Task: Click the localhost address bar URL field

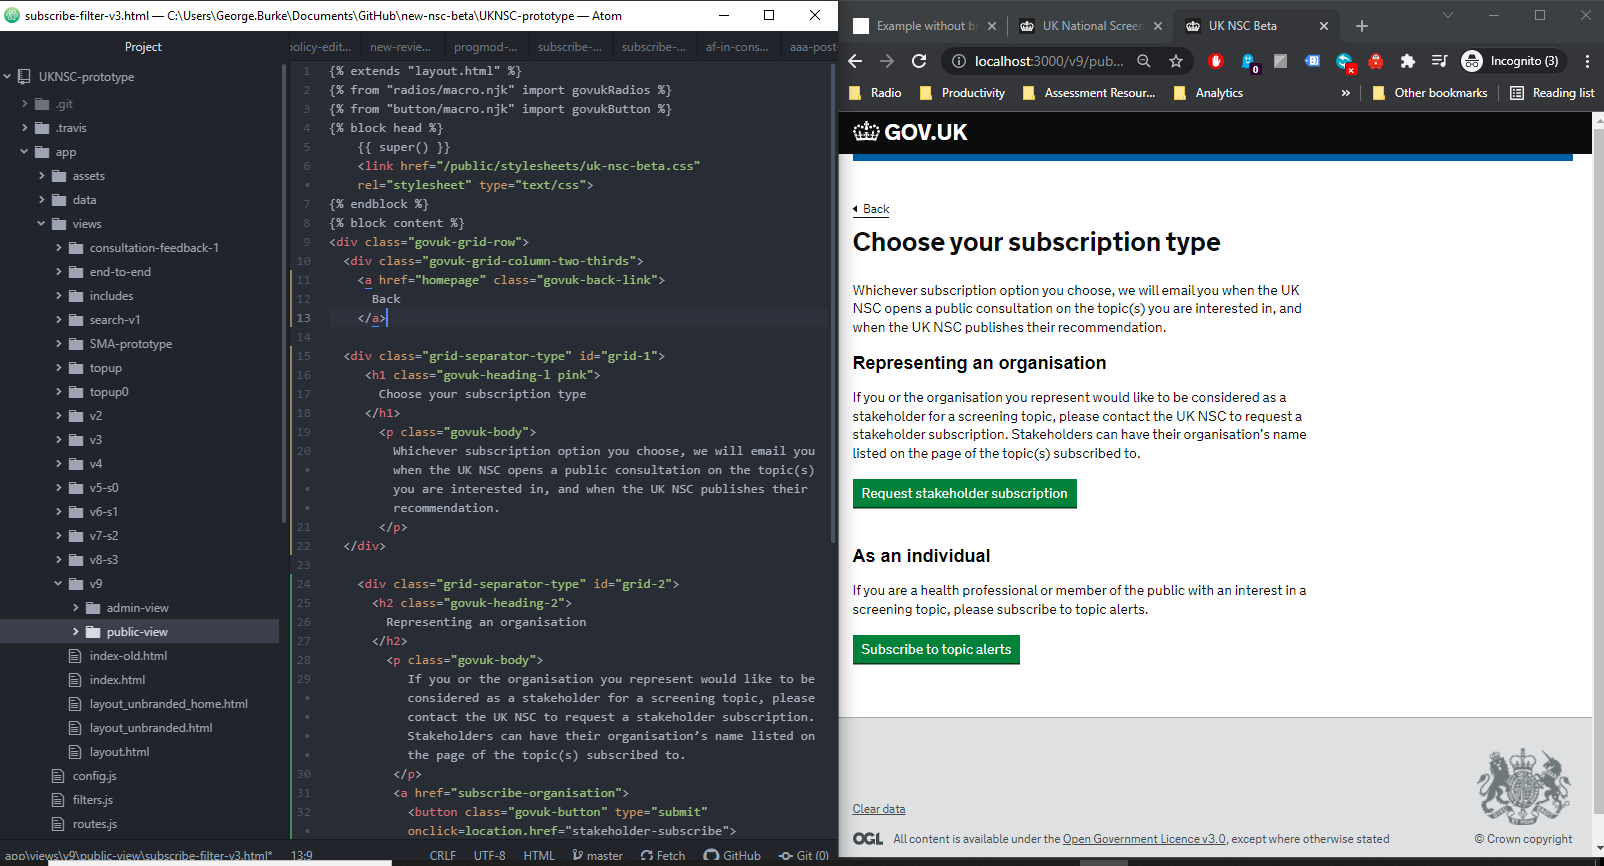Action: (1049, 61)
